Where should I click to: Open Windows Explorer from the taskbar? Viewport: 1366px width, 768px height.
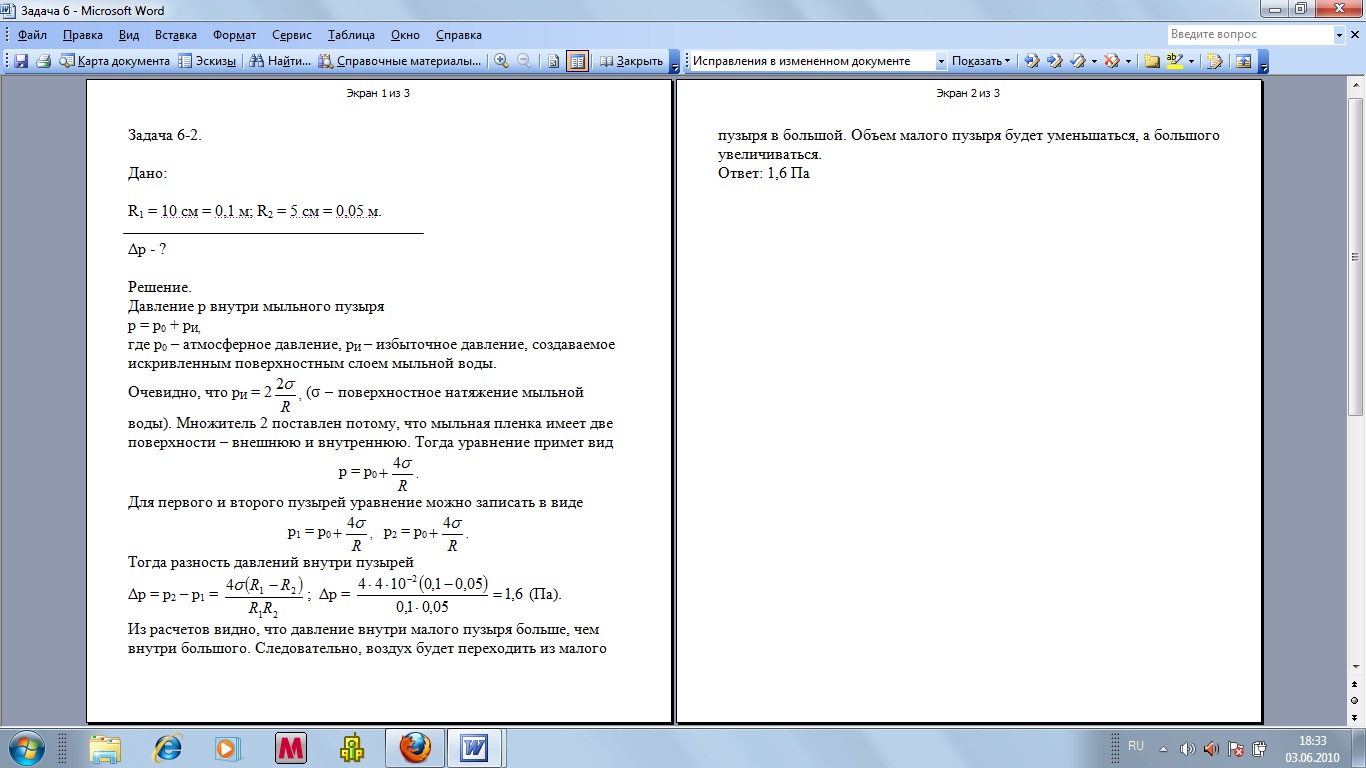pos(105,748)
